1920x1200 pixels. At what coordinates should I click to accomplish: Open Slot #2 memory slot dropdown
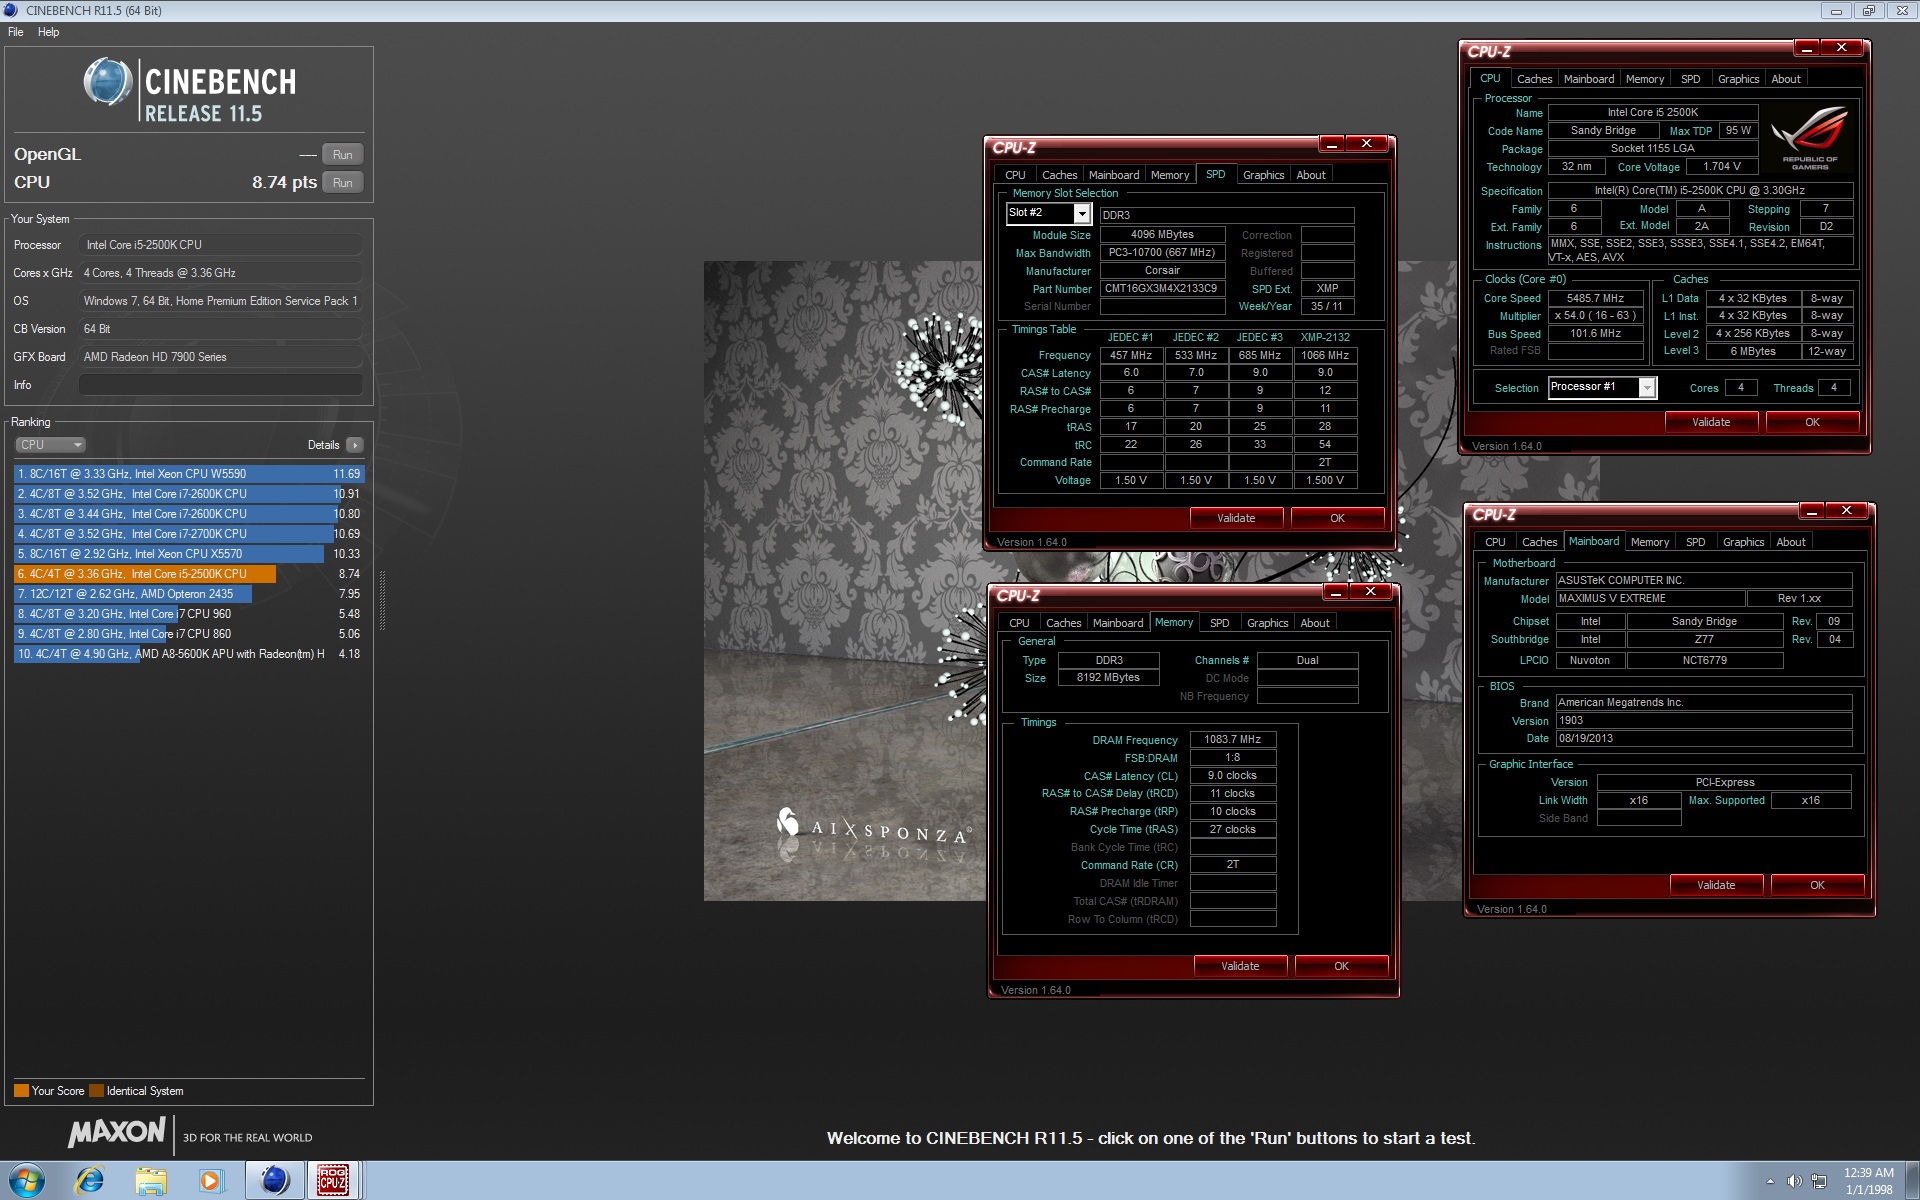pyautogui.click(x=1048, y=213)
